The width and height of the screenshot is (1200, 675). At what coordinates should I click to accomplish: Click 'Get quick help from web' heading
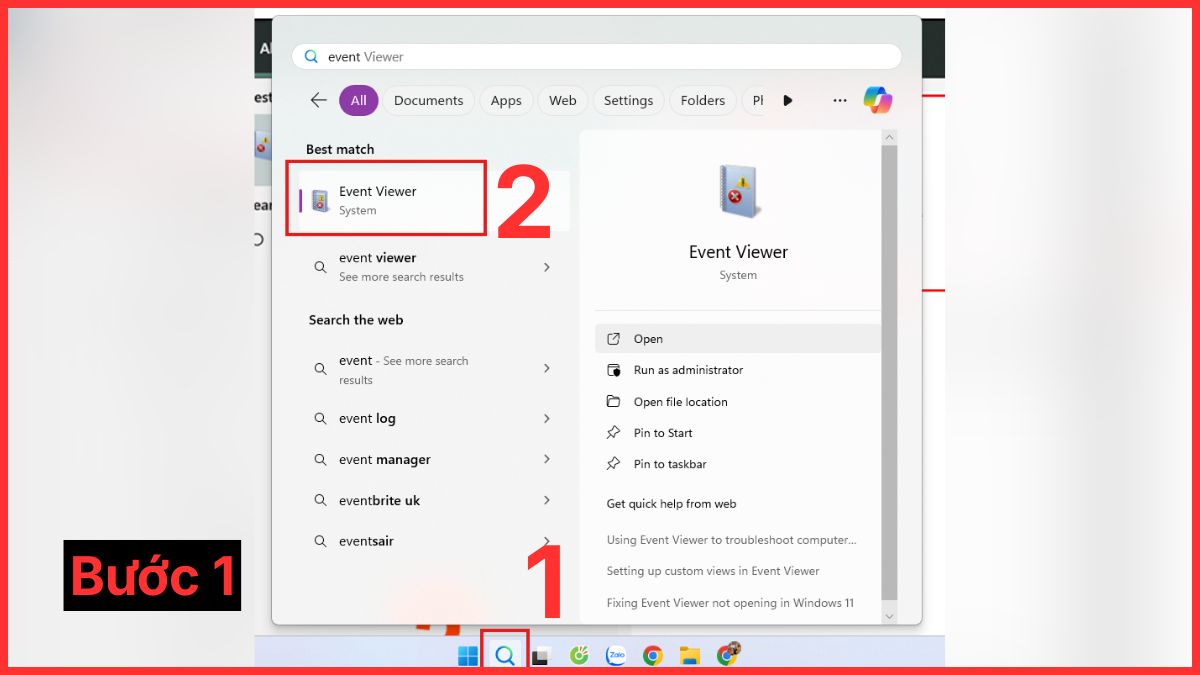[671, 504]
